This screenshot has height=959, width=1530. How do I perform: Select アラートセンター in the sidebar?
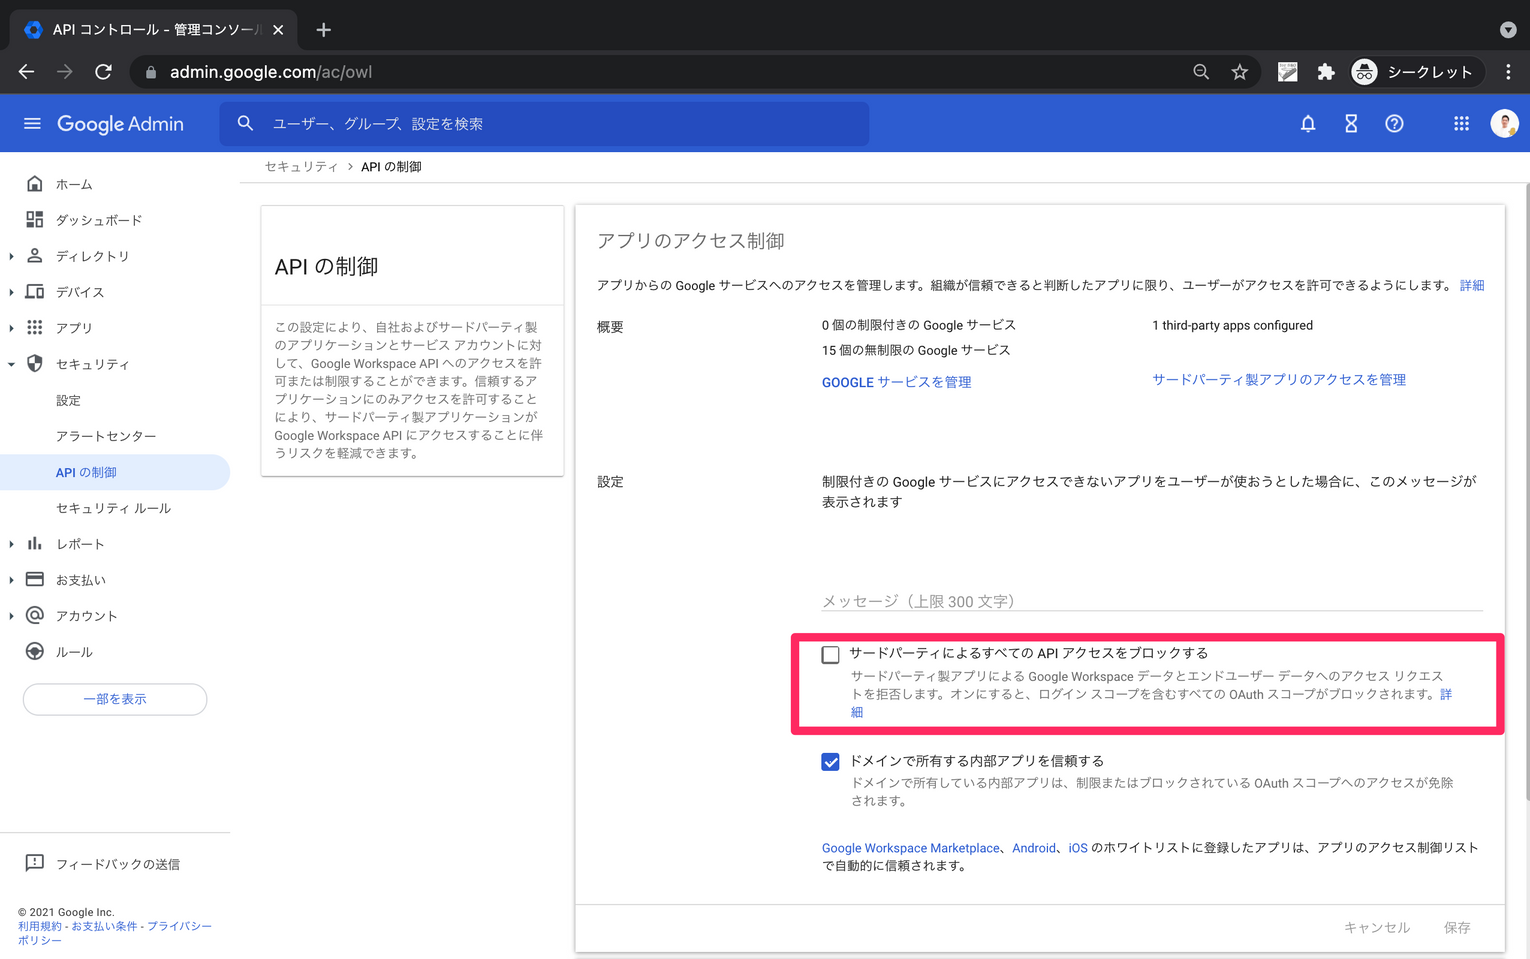pos(106,436)
